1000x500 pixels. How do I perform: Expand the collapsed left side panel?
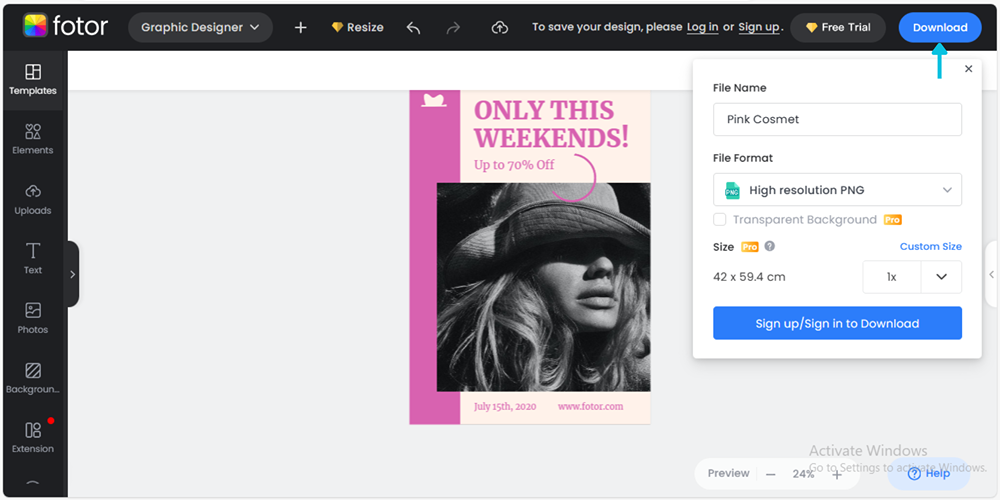click(72, 274)
